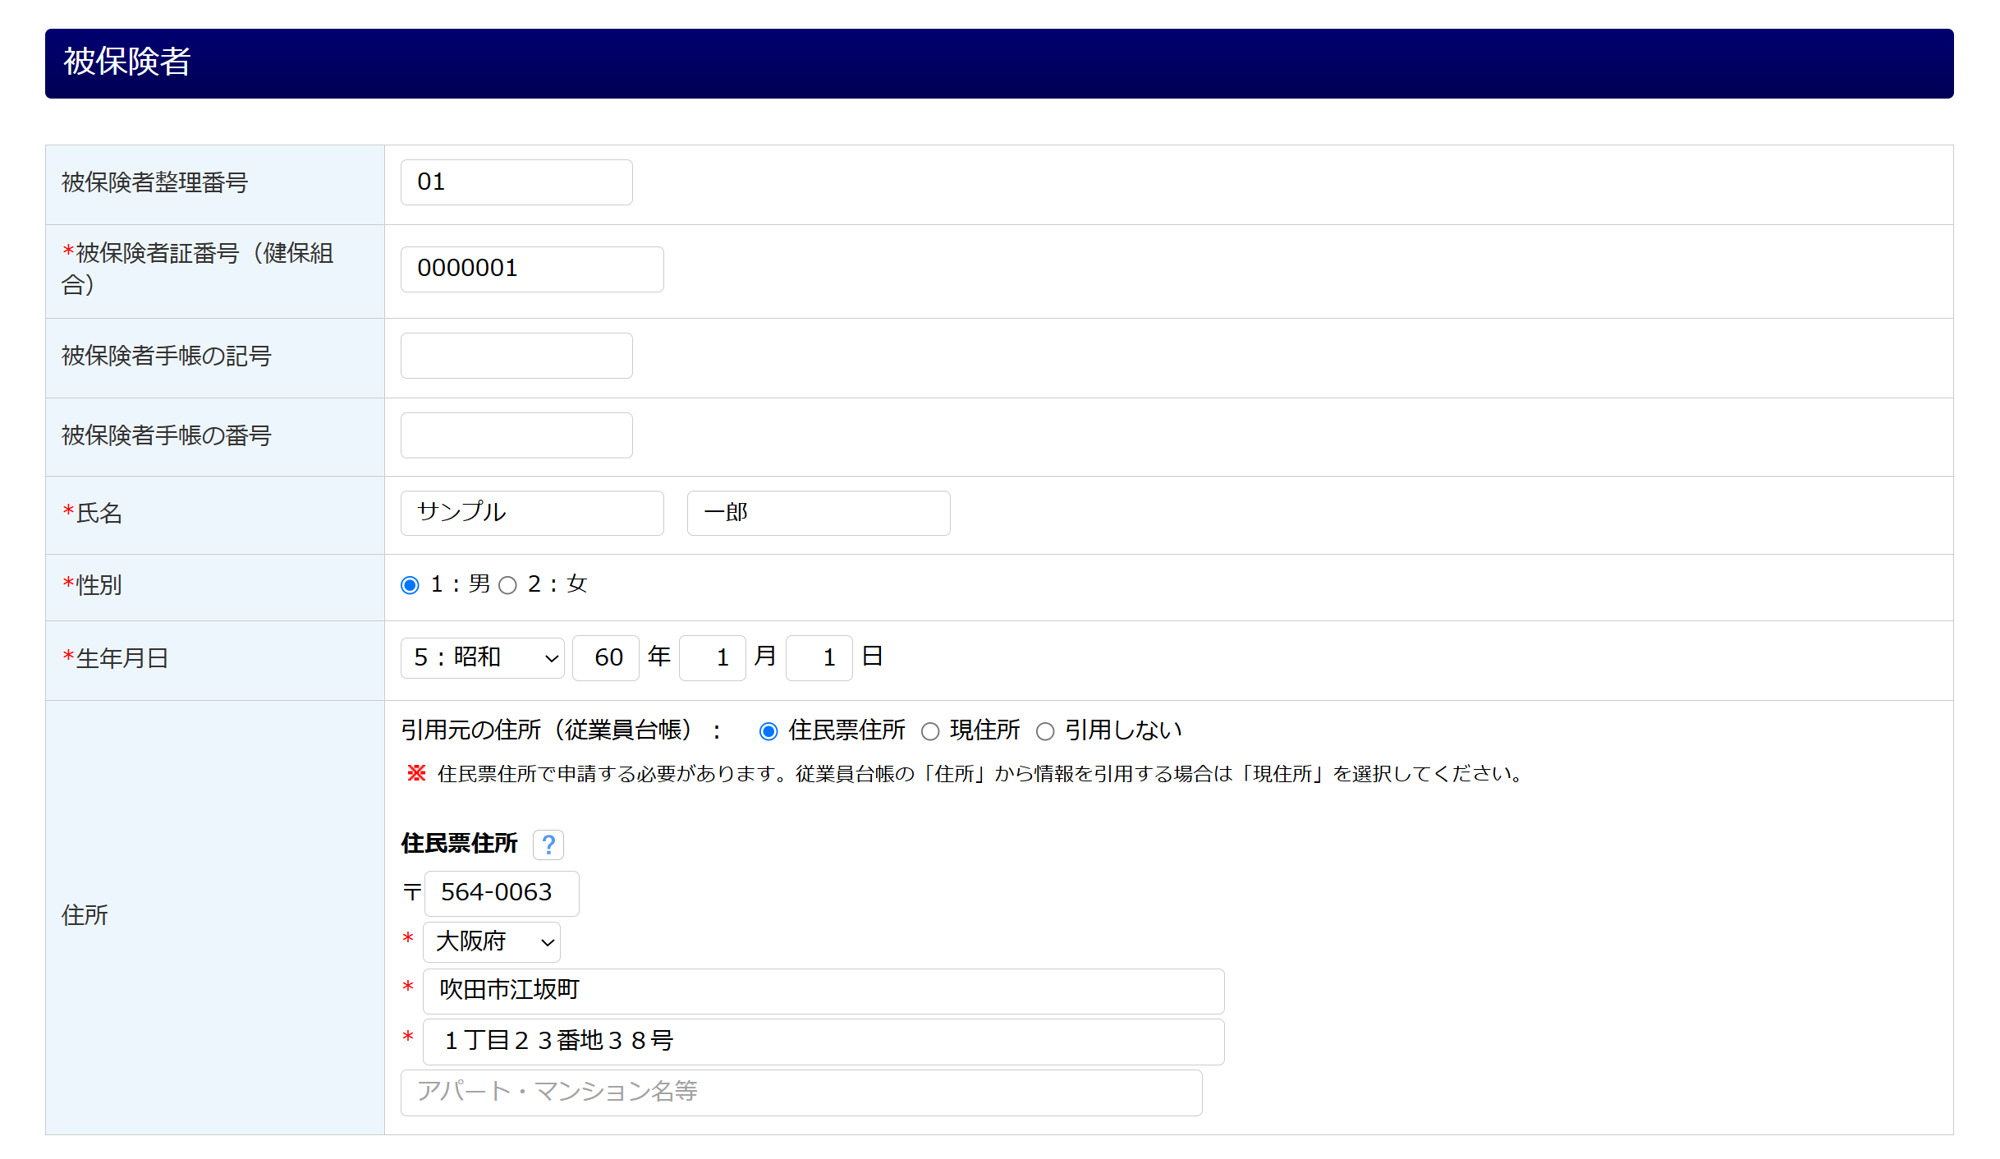Viewport: 2000px width, 1159px height.
Task: Click the birth month input field
Action: (712, 658)
